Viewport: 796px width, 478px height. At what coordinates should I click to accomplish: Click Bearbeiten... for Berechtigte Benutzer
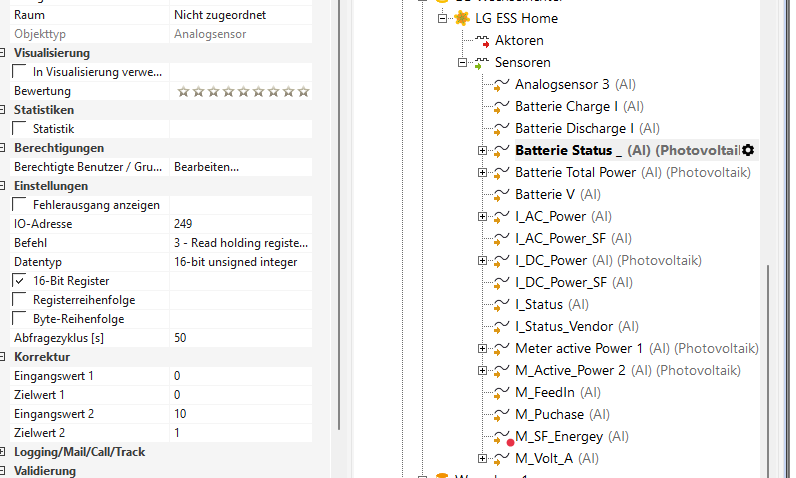point(206,167)
